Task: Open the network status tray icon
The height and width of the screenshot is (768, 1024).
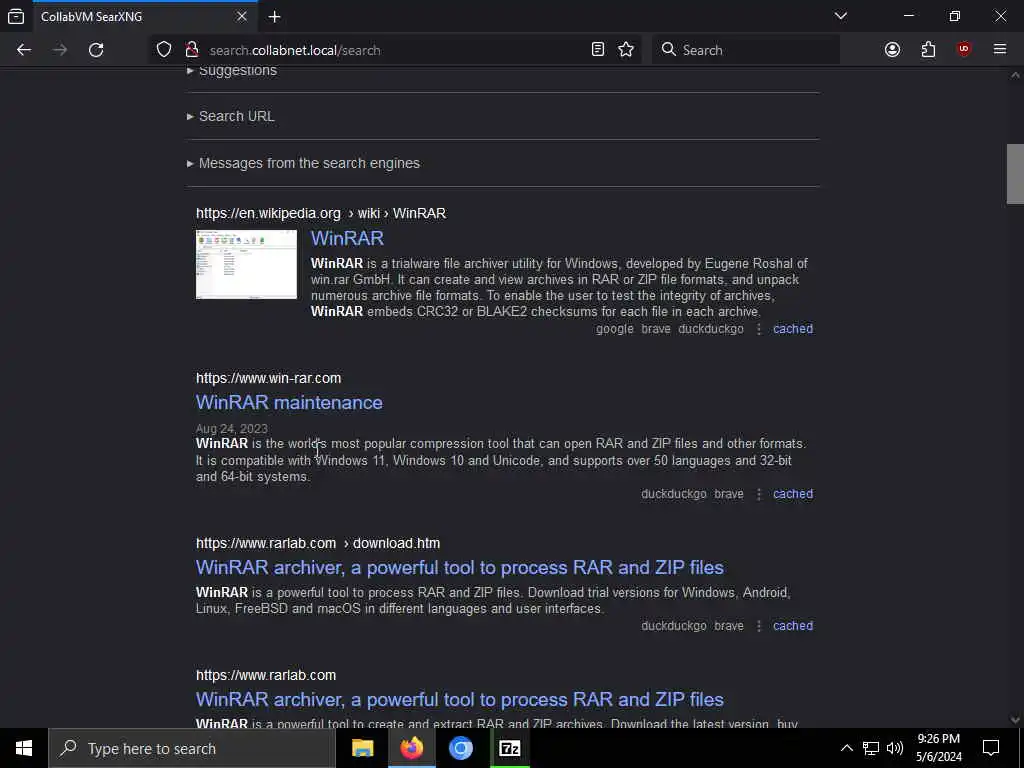Action: coord(871,748)
